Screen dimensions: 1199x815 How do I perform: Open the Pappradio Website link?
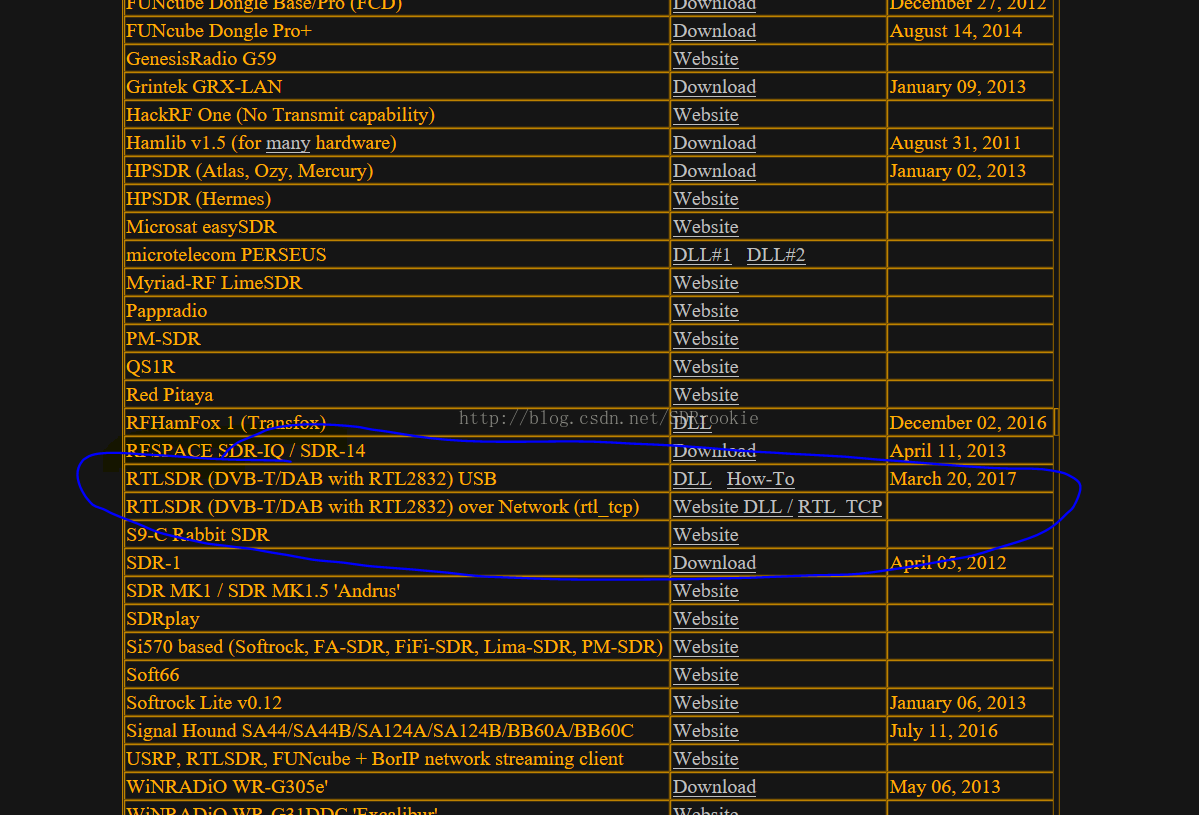click(x=706, y=311)
